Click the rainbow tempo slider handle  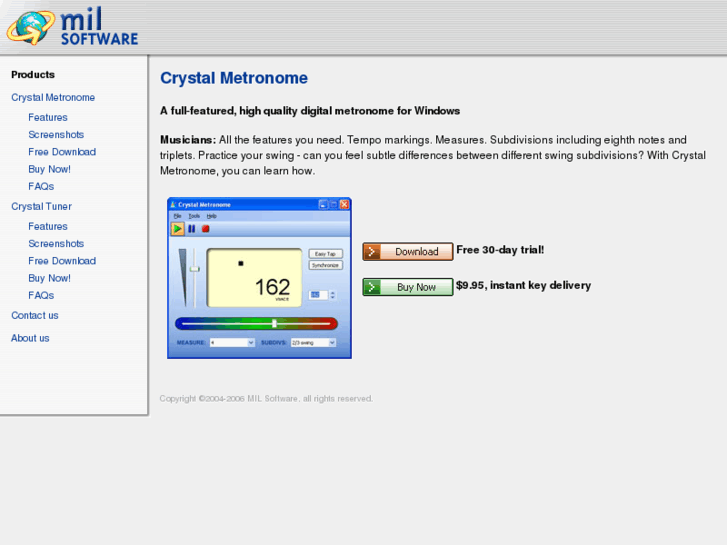[x=274, y=323]
